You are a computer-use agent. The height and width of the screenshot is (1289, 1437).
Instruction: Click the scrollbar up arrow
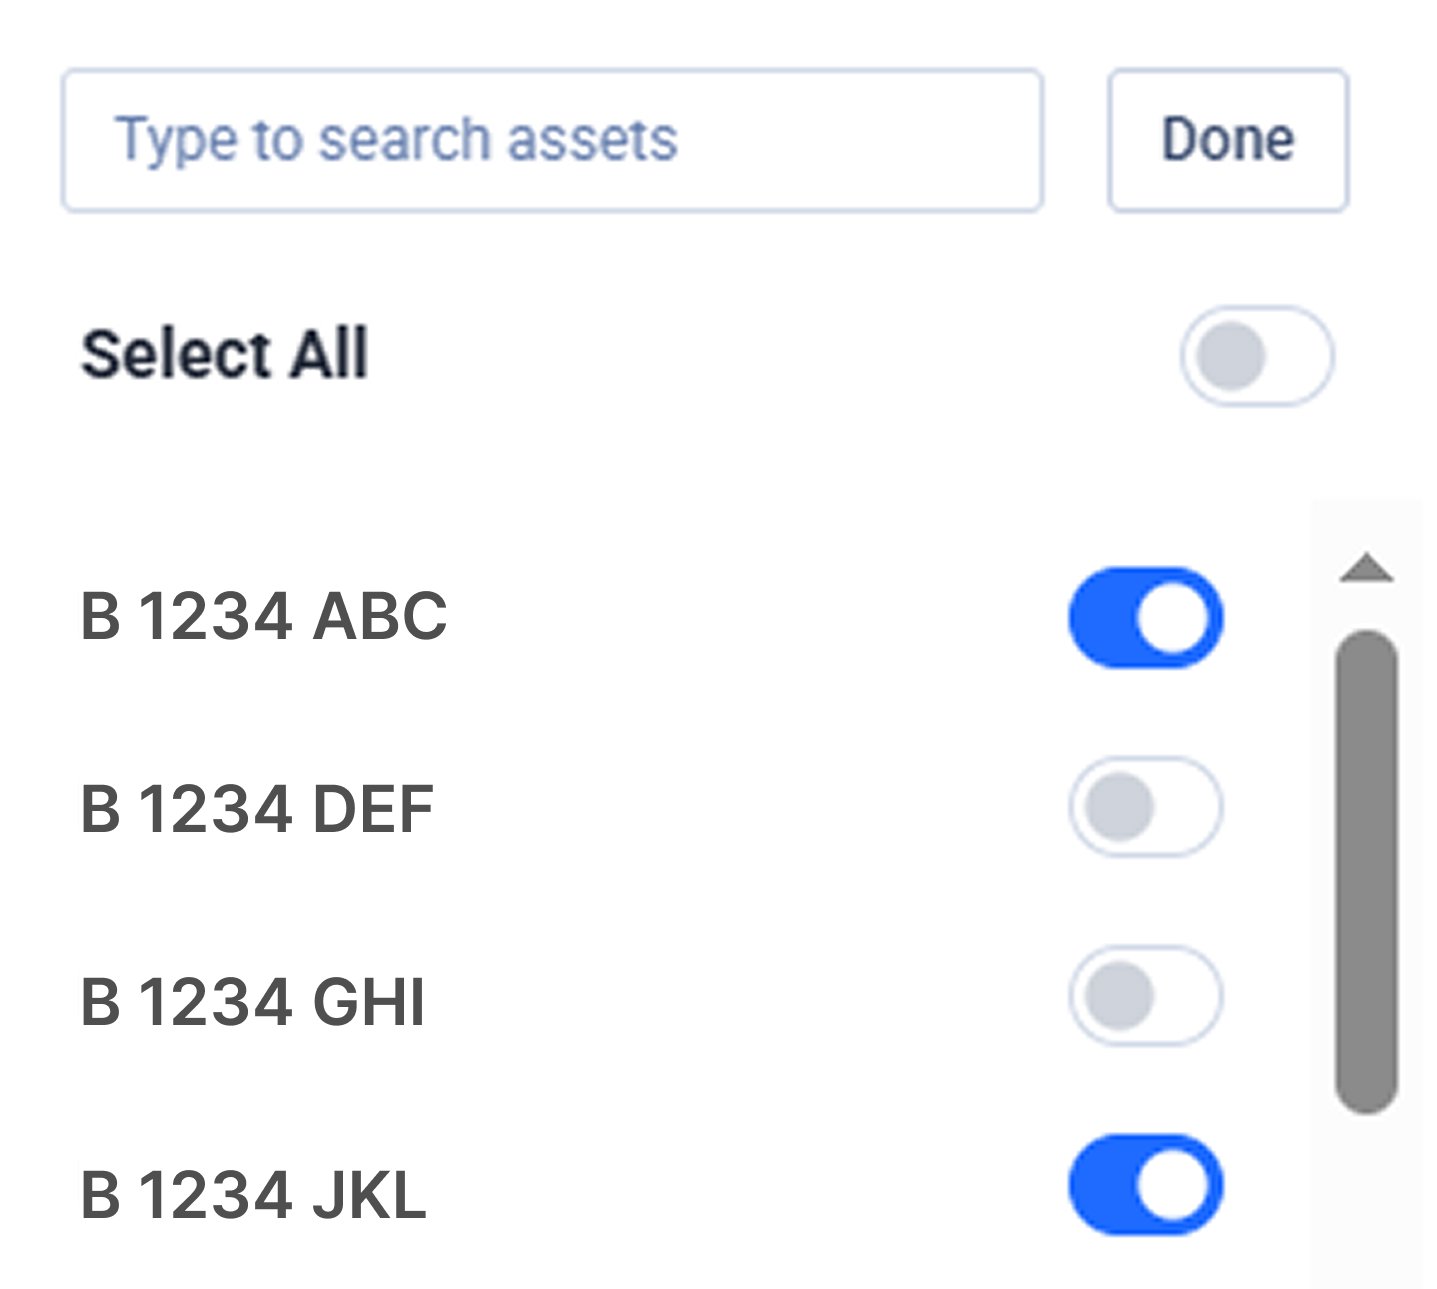(1363, 570)
